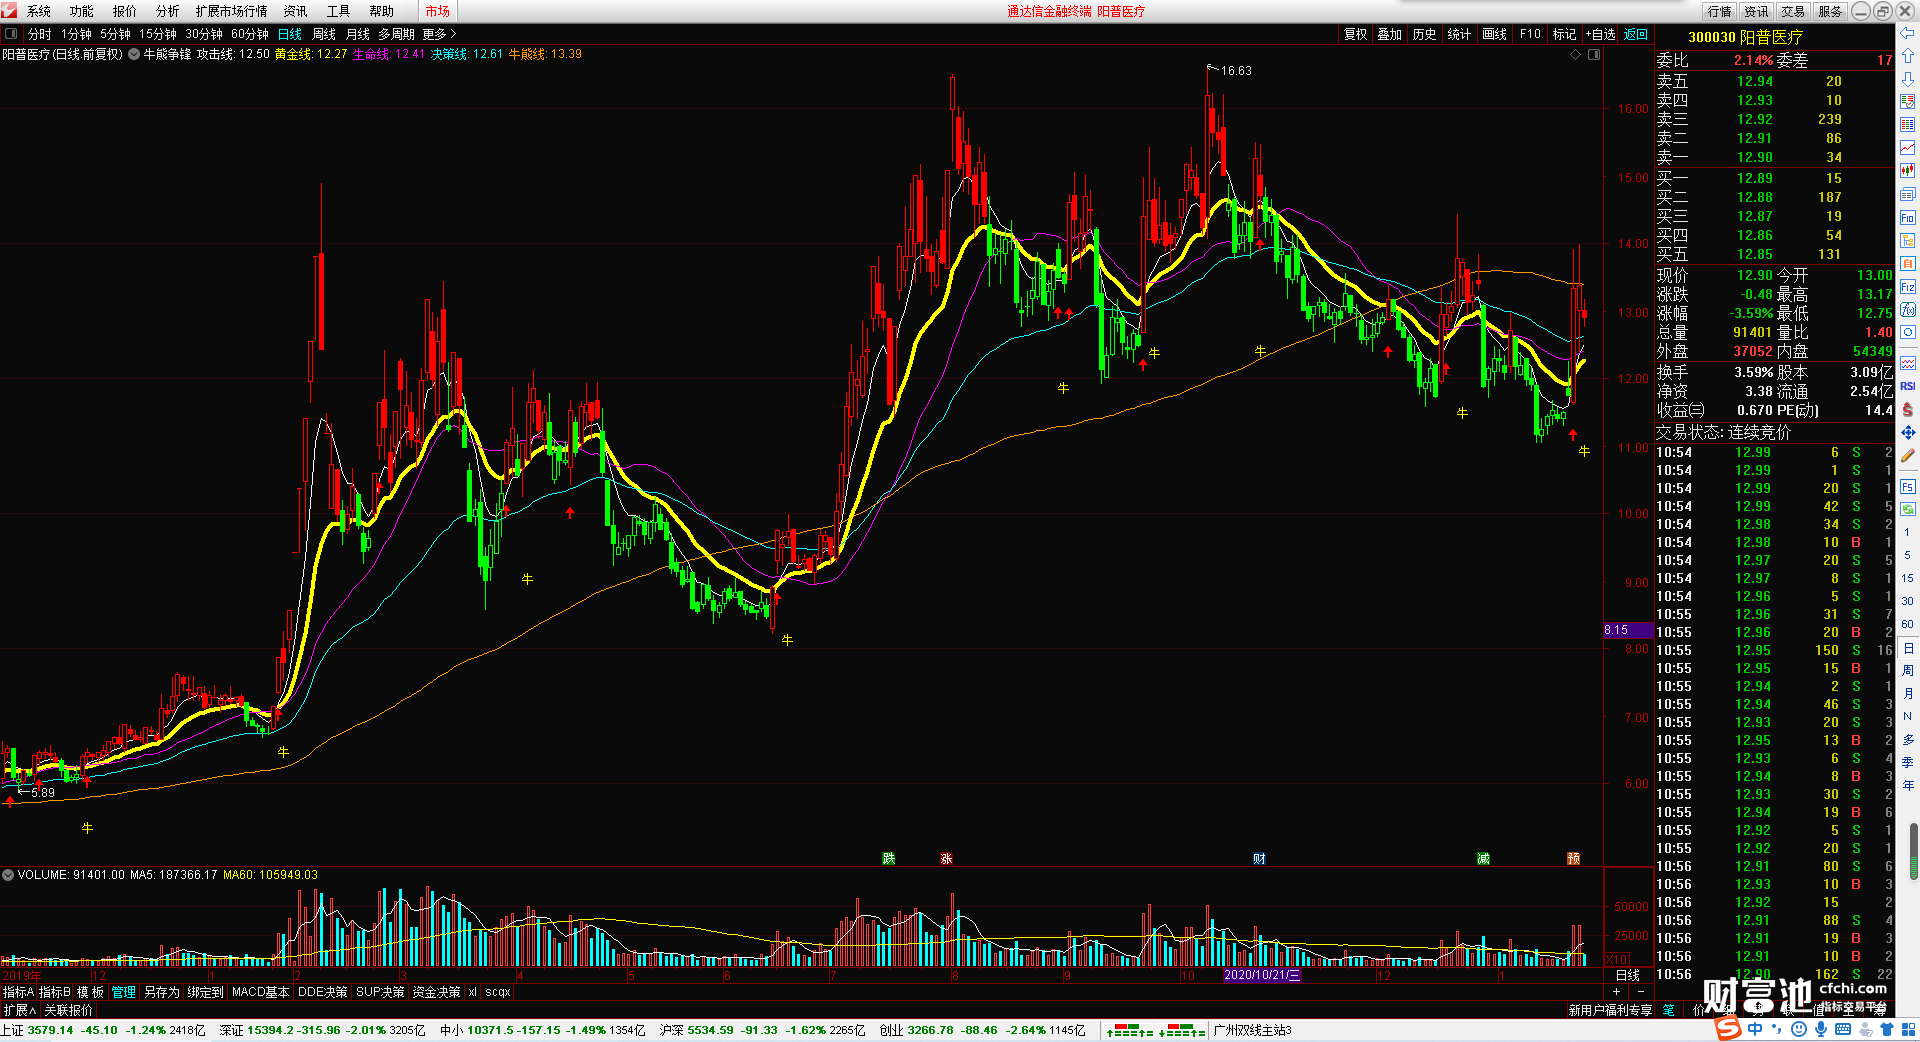The image size is (1920, 1042).
Task: Click the up arrow sidebar icon
Action: pyautogui.click(x=1907, y=56)
